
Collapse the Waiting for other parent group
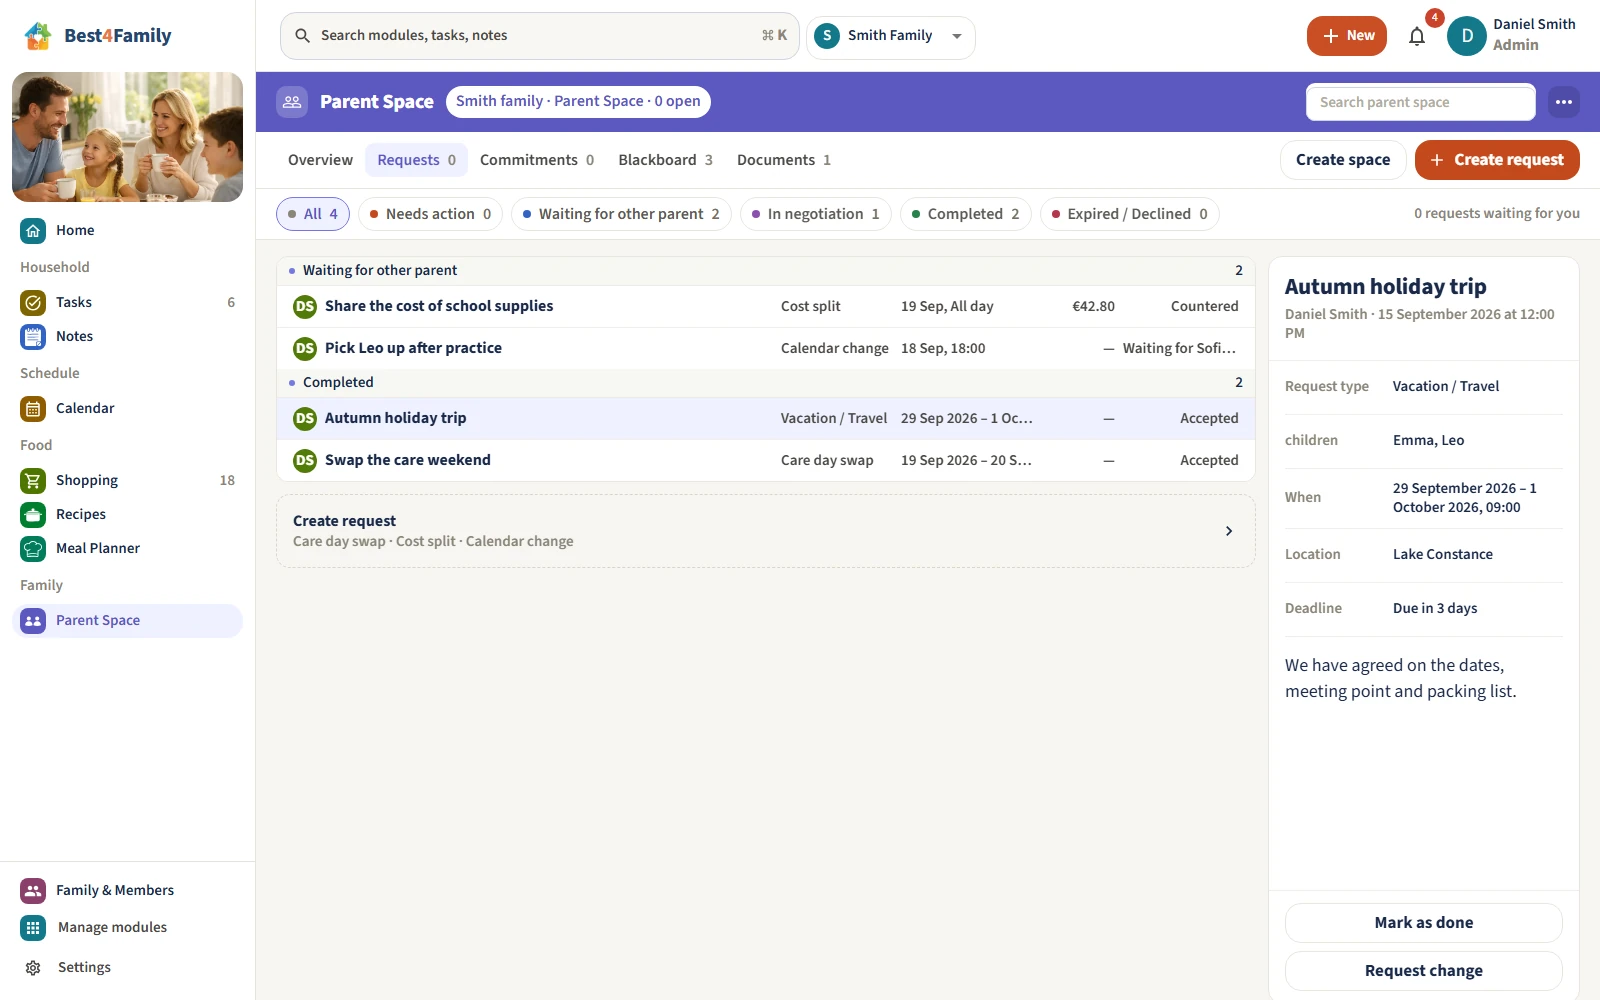(766, 270)
